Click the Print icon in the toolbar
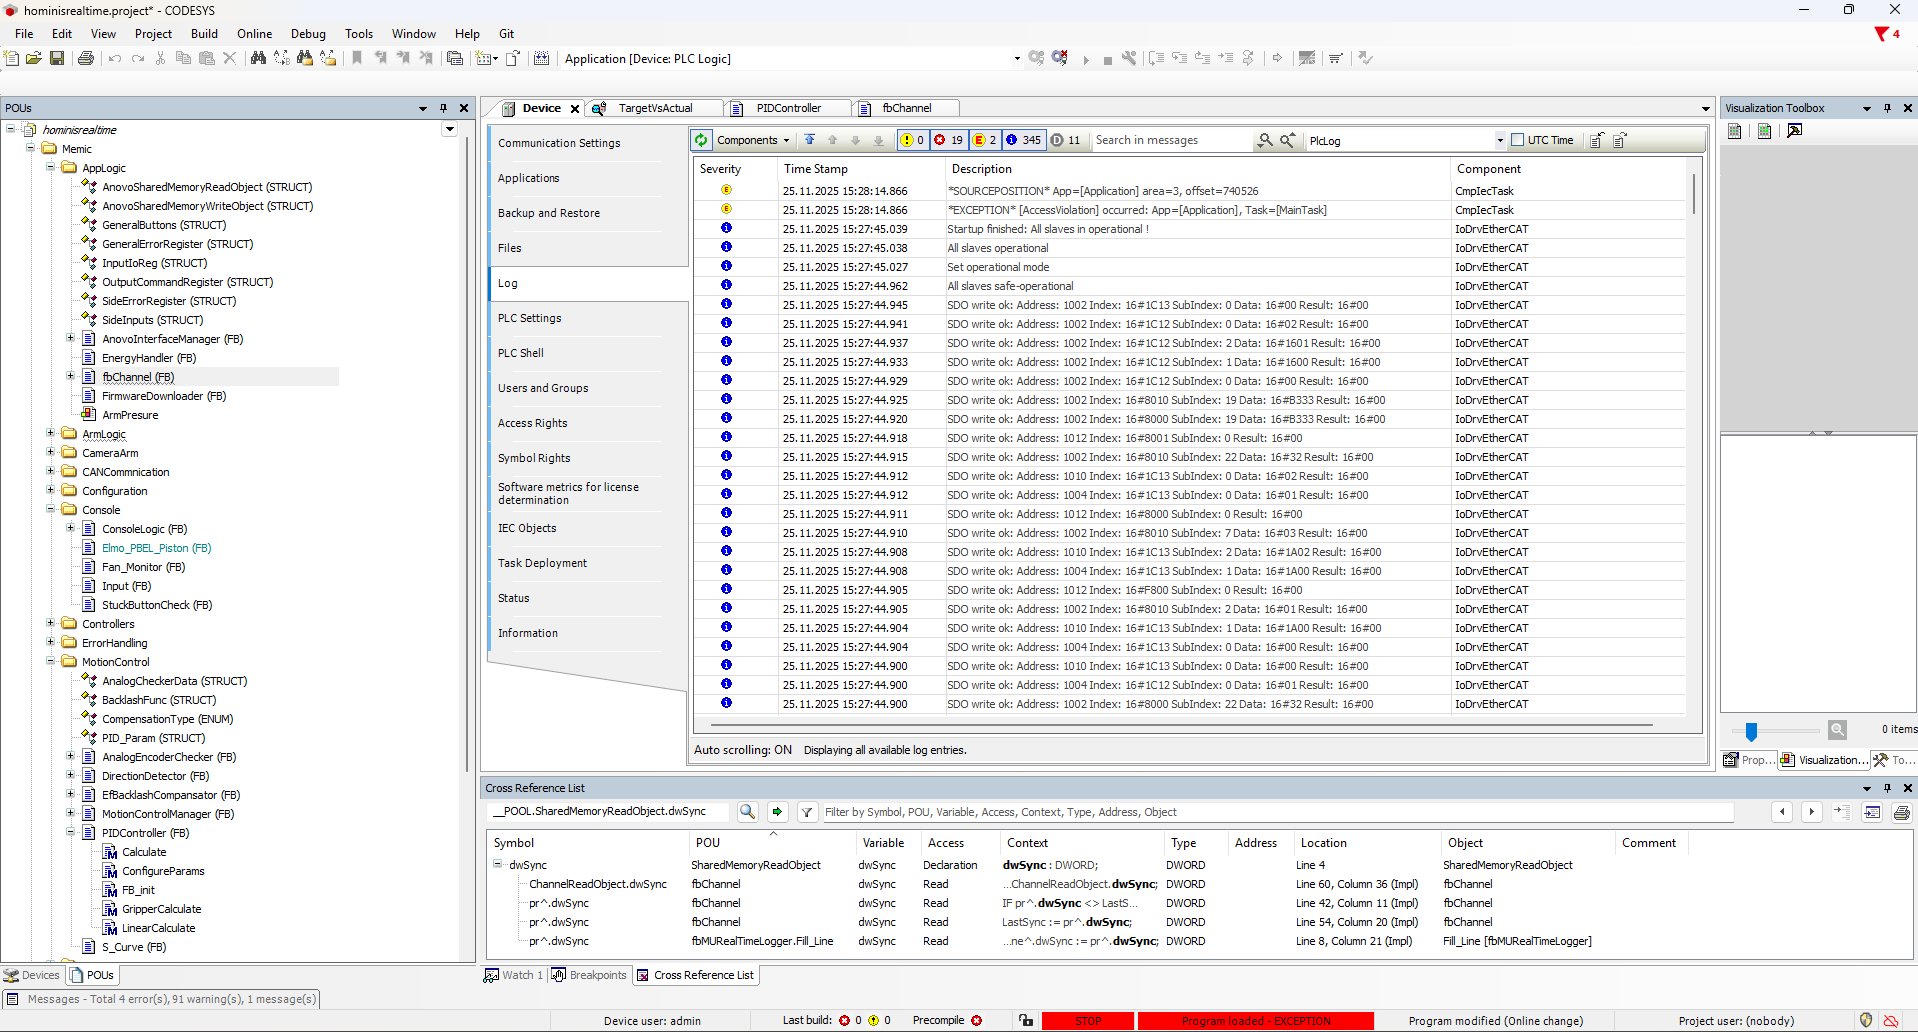1918x1032 pixels. [86, 59]
